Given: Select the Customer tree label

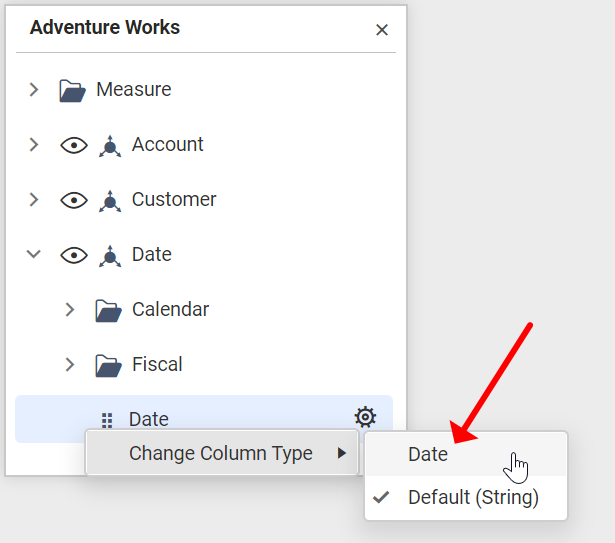Looking at the screenshot, I should 174,199.
